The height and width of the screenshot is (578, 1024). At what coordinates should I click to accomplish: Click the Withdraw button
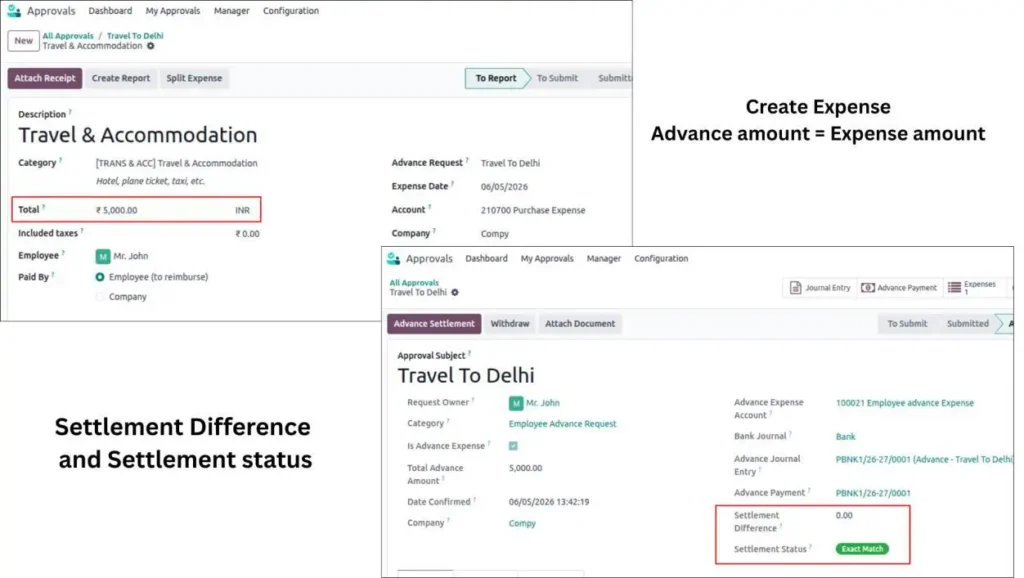(x=510, y=324)
